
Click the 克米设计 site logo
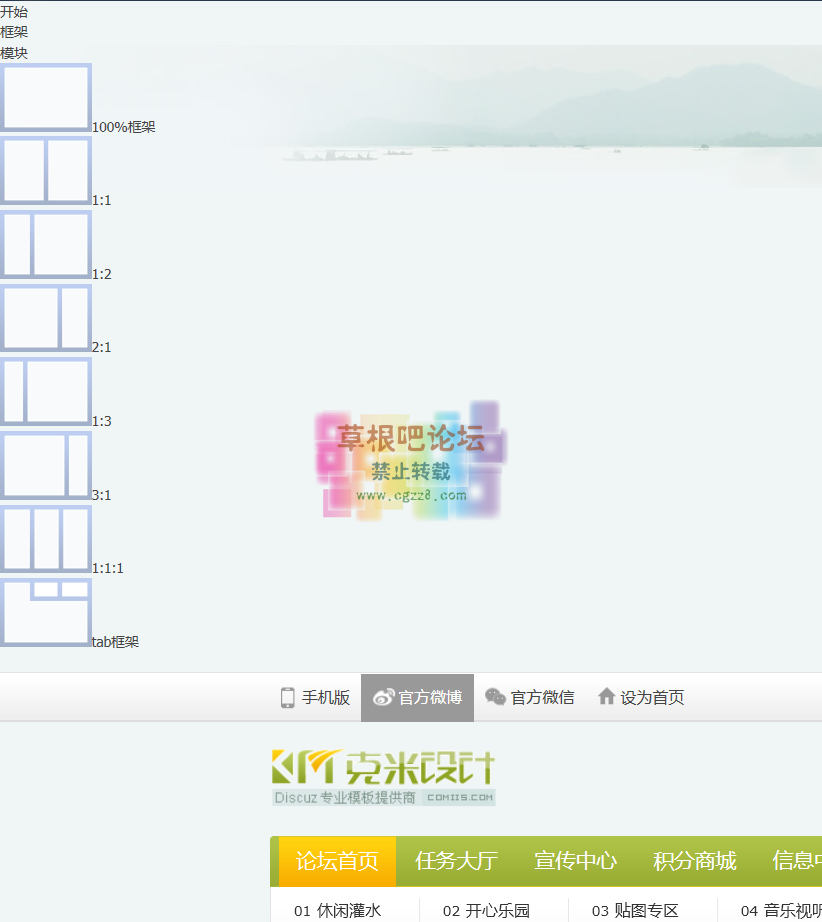click(x=384, y=776)
